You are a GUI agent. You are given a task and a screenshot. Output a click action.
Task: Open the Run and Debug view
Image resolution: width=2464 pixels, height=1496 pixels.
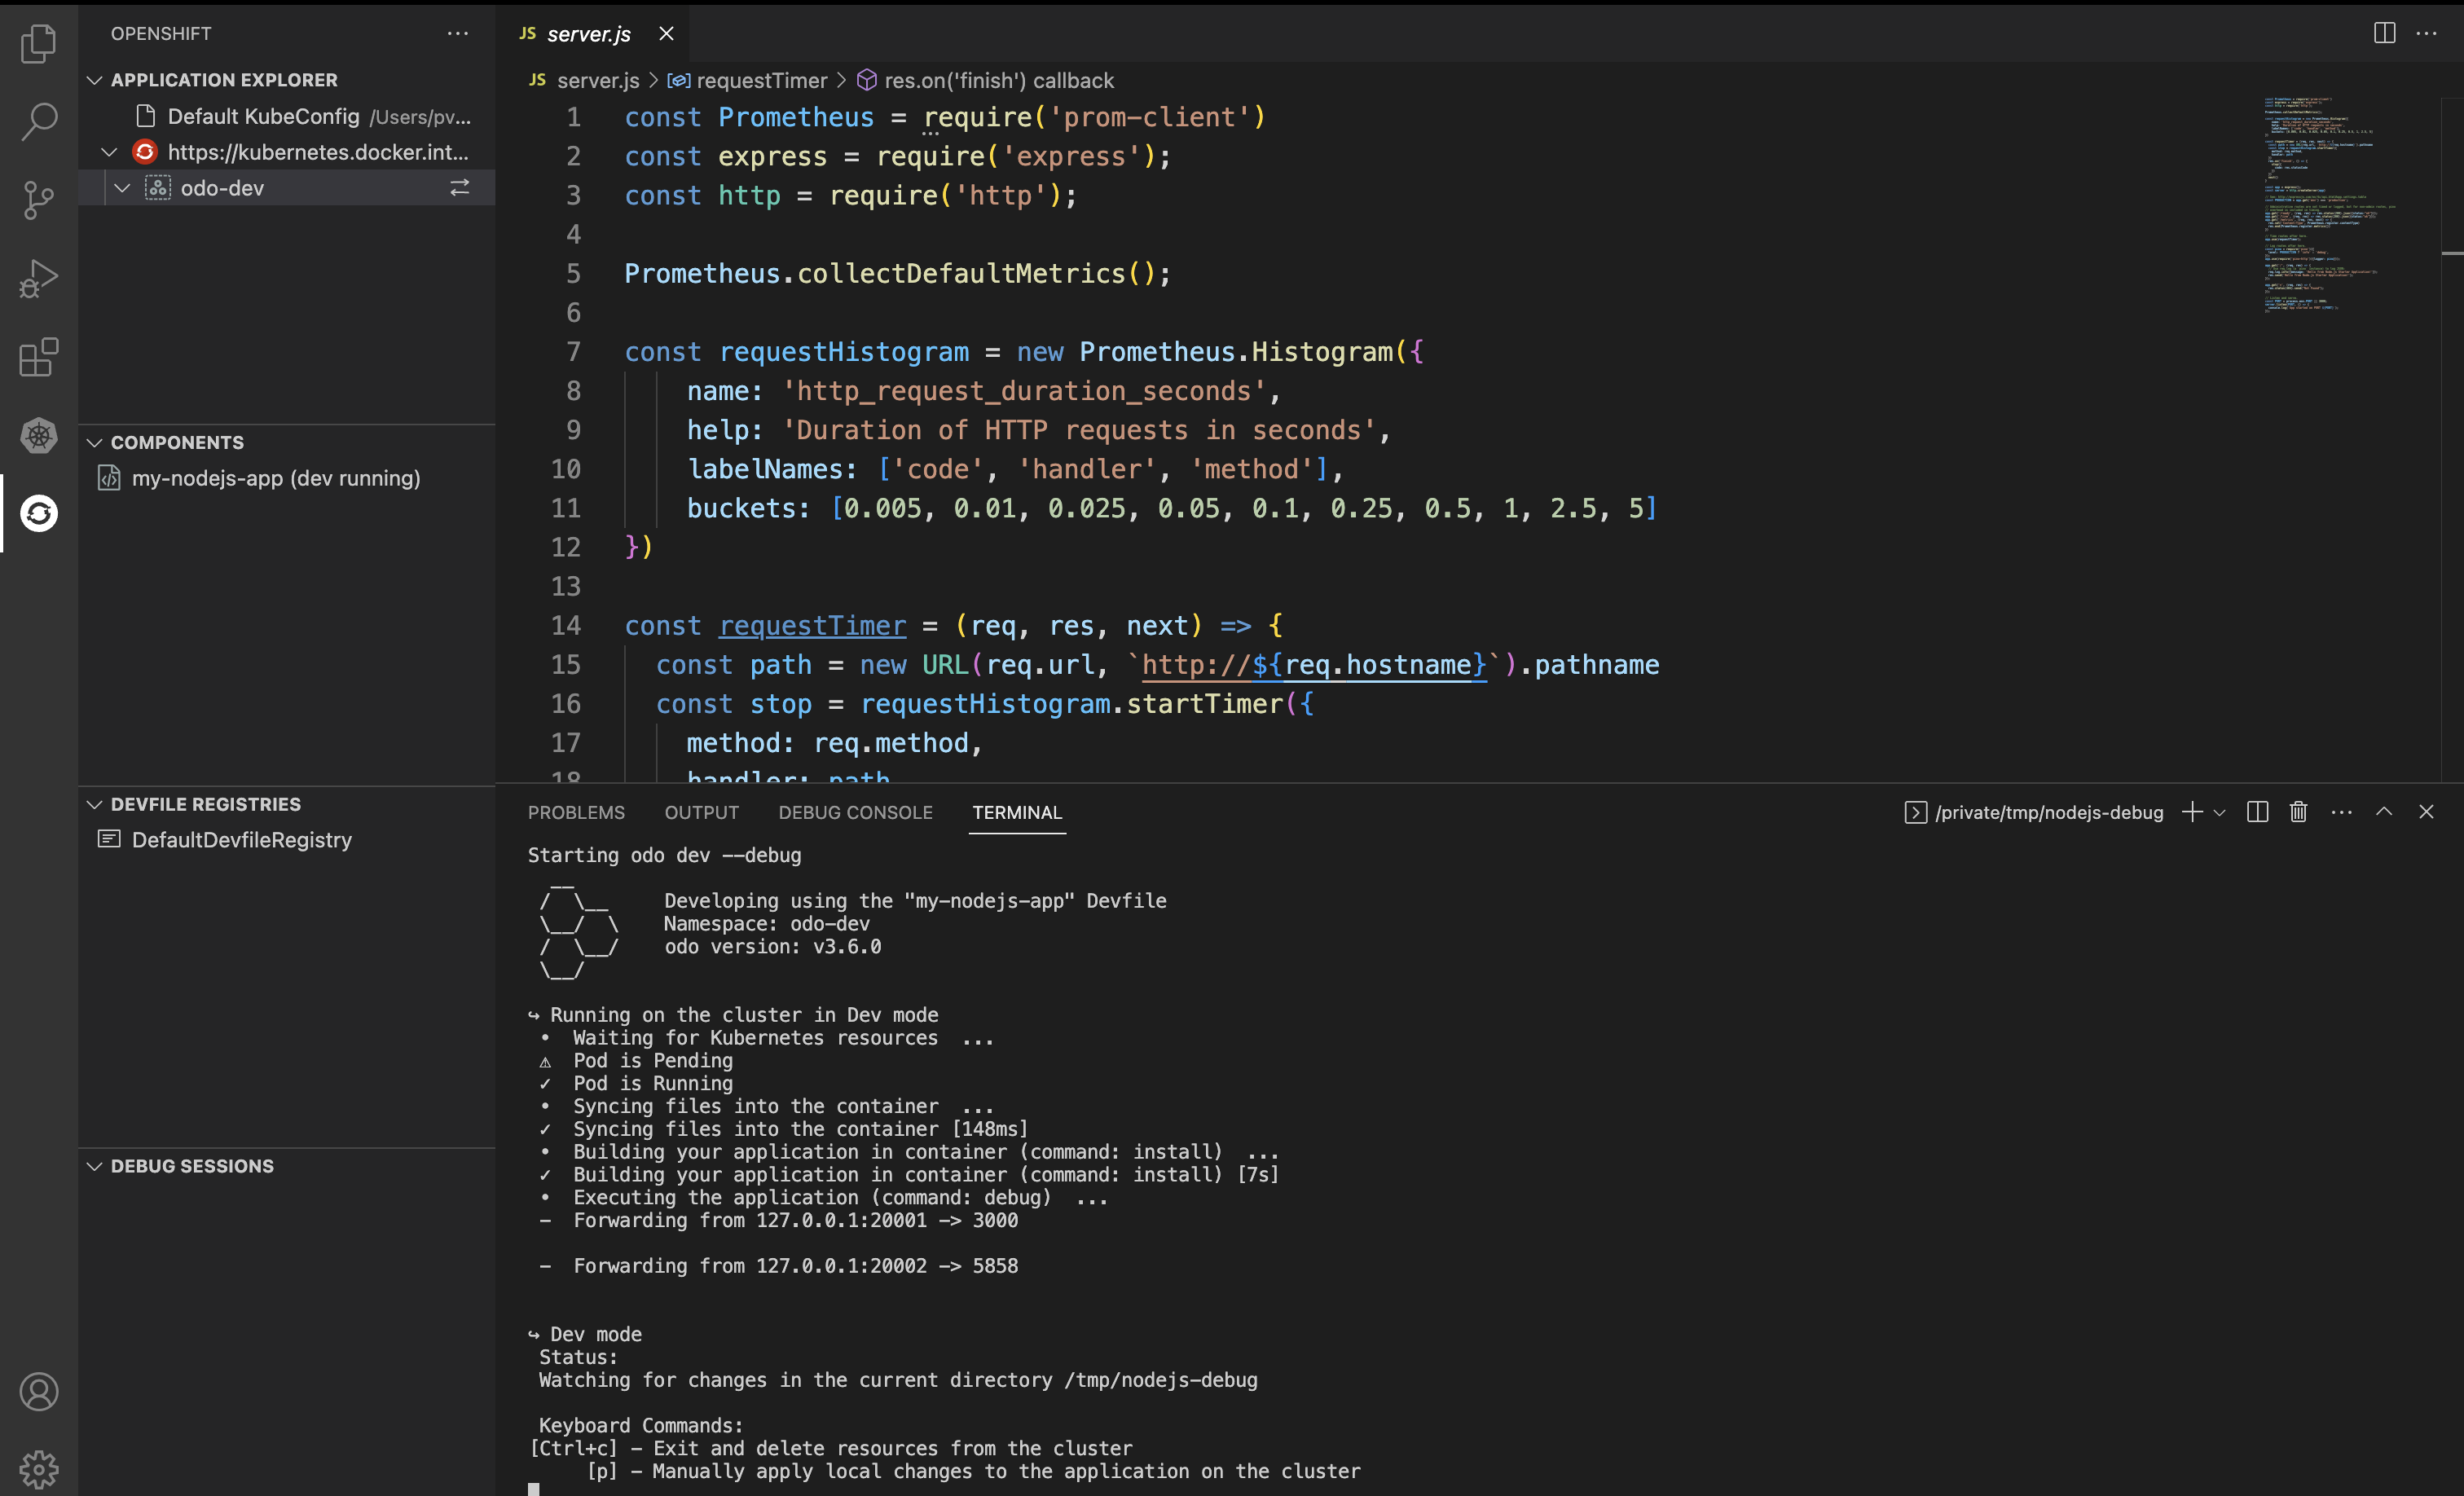pyautogui.click(x=38, y=278)
